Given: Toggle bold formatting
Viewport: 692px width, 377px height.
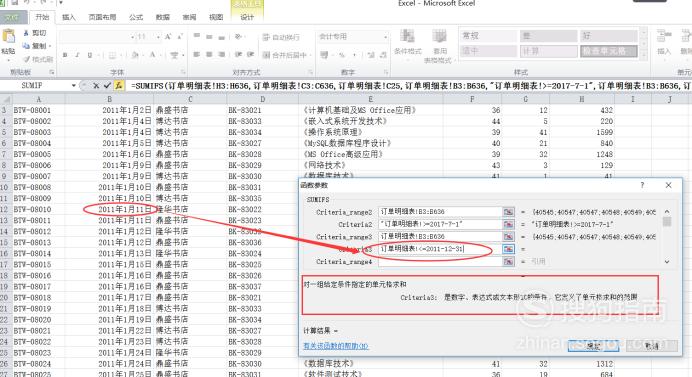Looking at the screenshot, I should (x=65, y=55).
